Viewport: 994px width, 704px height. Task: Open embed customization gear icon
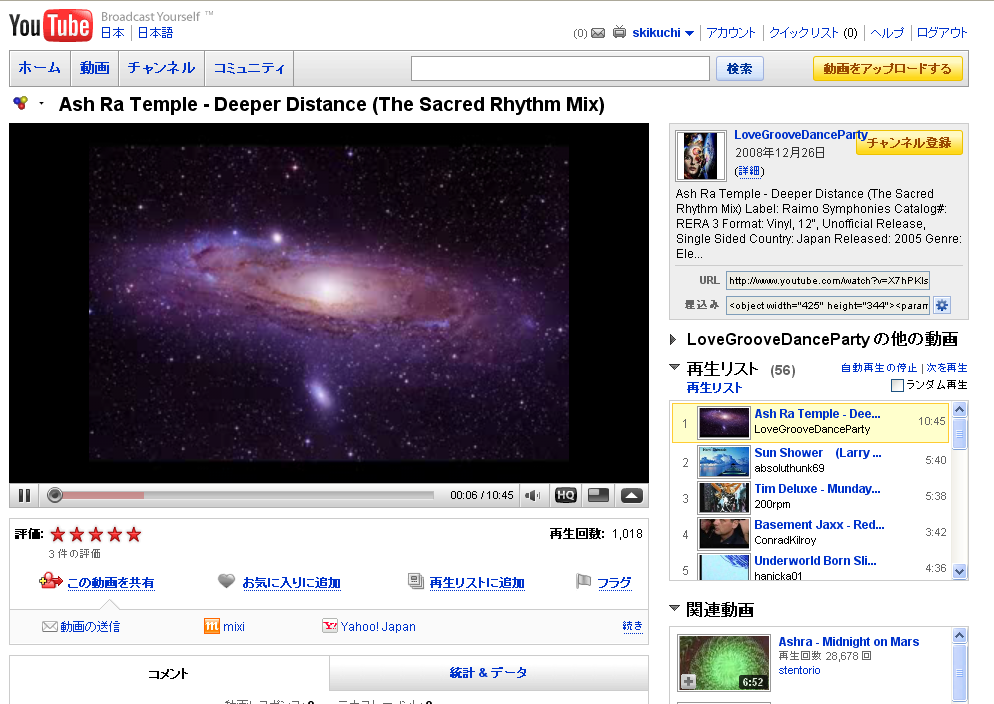tap(942, 305)
